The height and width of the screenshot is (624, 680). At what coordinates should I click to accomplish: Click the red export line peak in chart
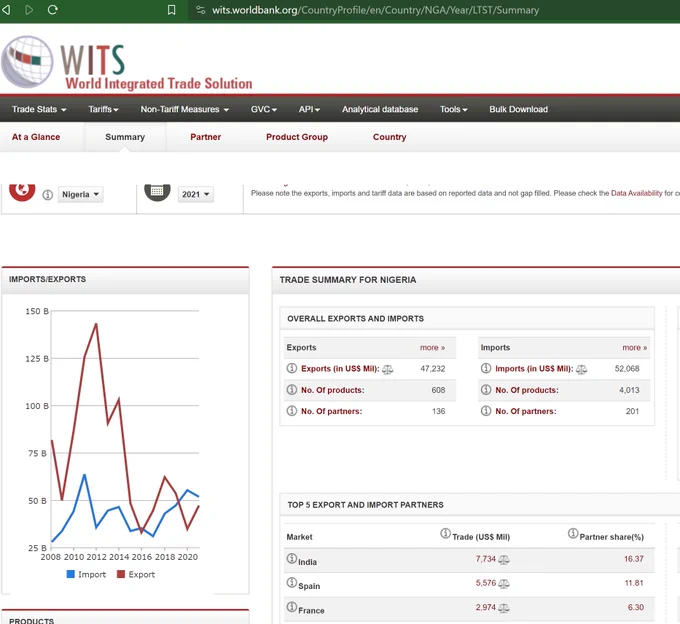click(96, 323)
